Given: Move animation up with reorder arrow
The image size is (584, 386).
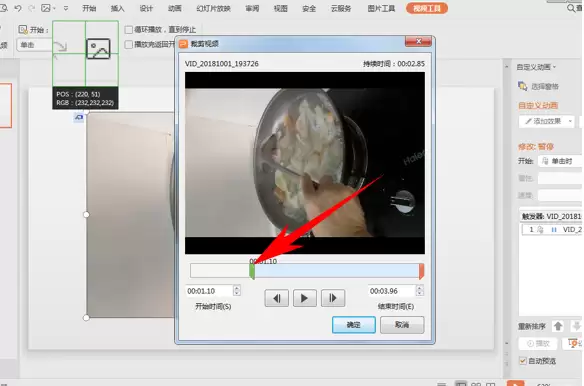Looking at the screenshot, I should pyautogui.click(x=558, y=326).
